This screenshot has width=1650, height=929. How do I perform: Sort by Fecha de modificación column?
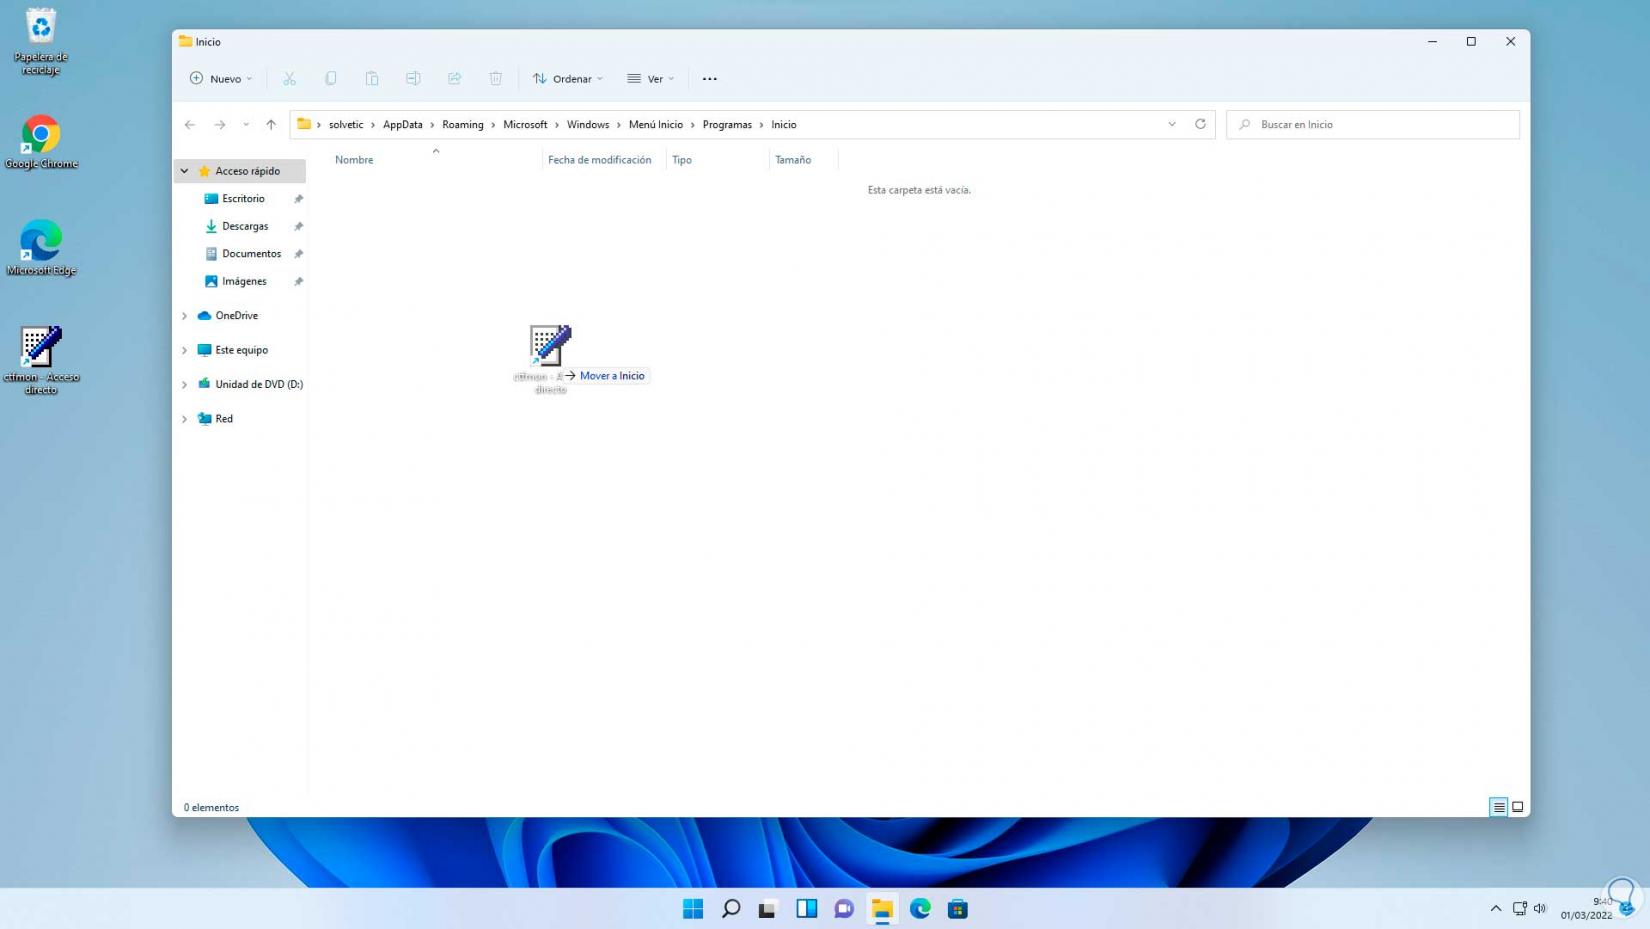pos(599,160)
